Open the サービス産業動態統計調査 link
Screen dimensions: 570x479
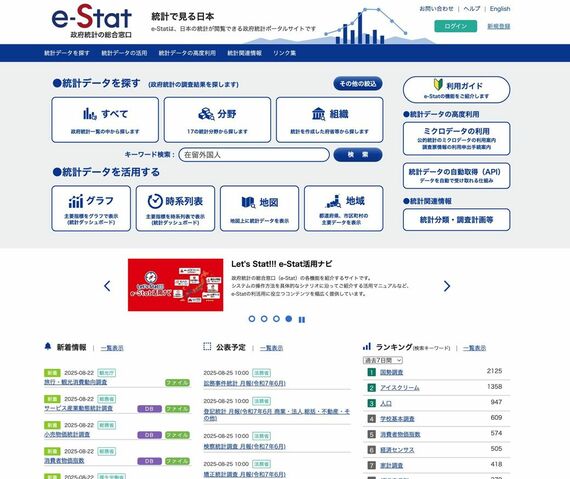coord(79,408)
